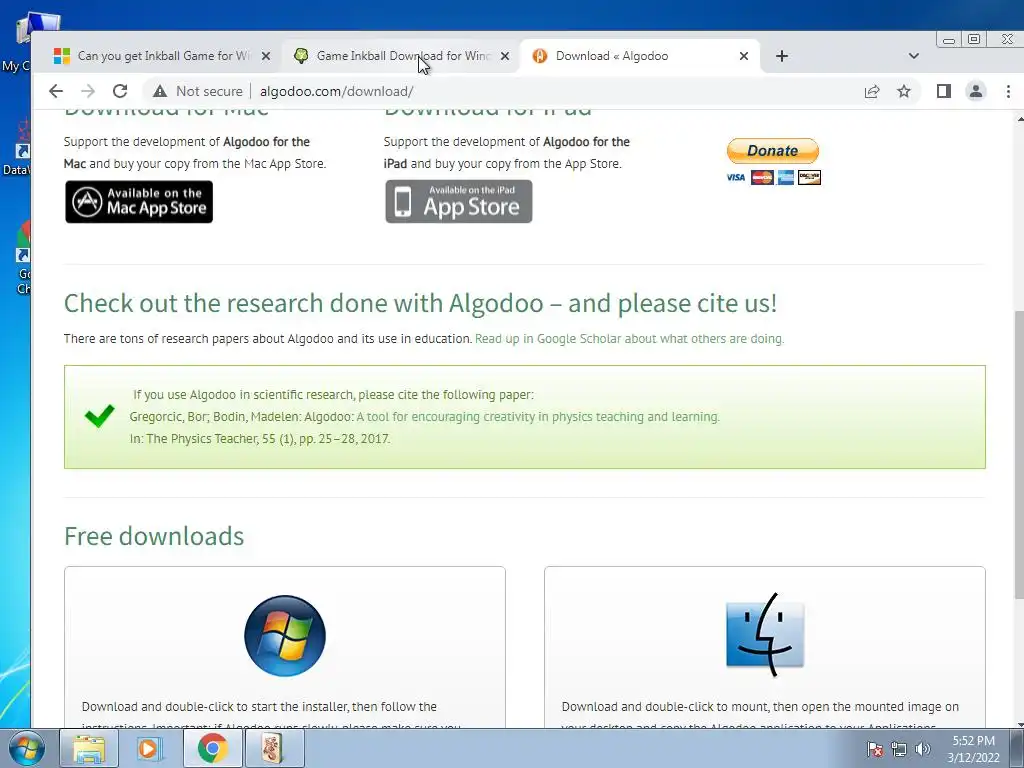This screenshot has width=1024, height=768.
Task: Open Windows Media Player from taskbar
Action: tap(149, 748)
